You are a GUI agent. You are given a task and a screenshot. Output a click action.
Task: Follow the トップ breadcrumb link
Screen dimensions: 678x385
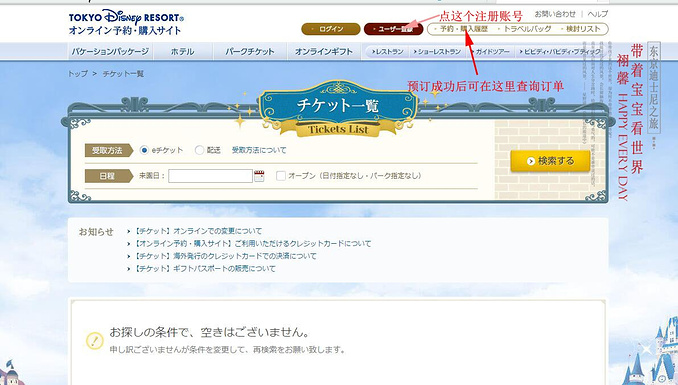tap(78, 74)
